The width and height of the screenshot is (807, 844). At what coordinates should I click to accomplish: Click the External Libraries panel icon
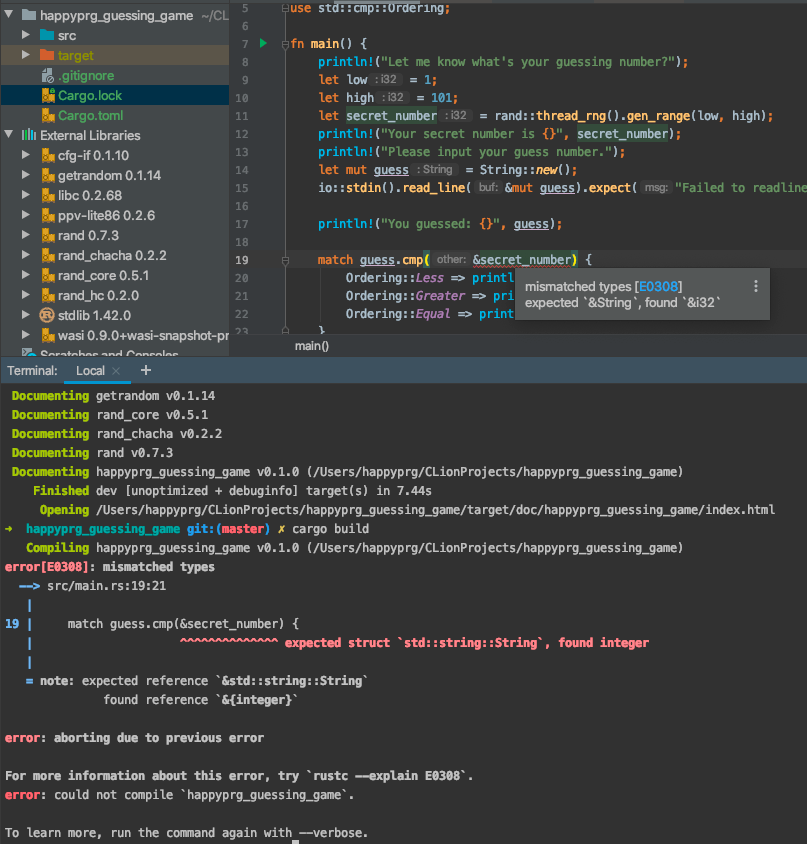(30, 135)
